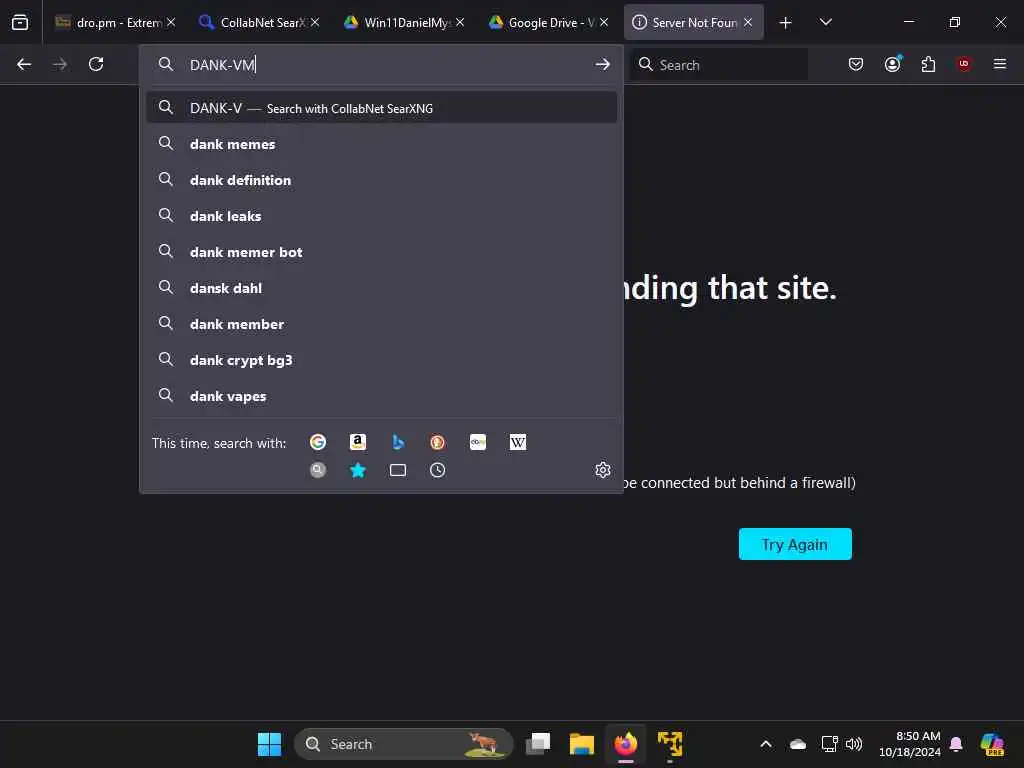Open the uBlock Origin extension icon
Viewport: 1024px width, 768px height.
pyautogui.click(x=964, y=64)
